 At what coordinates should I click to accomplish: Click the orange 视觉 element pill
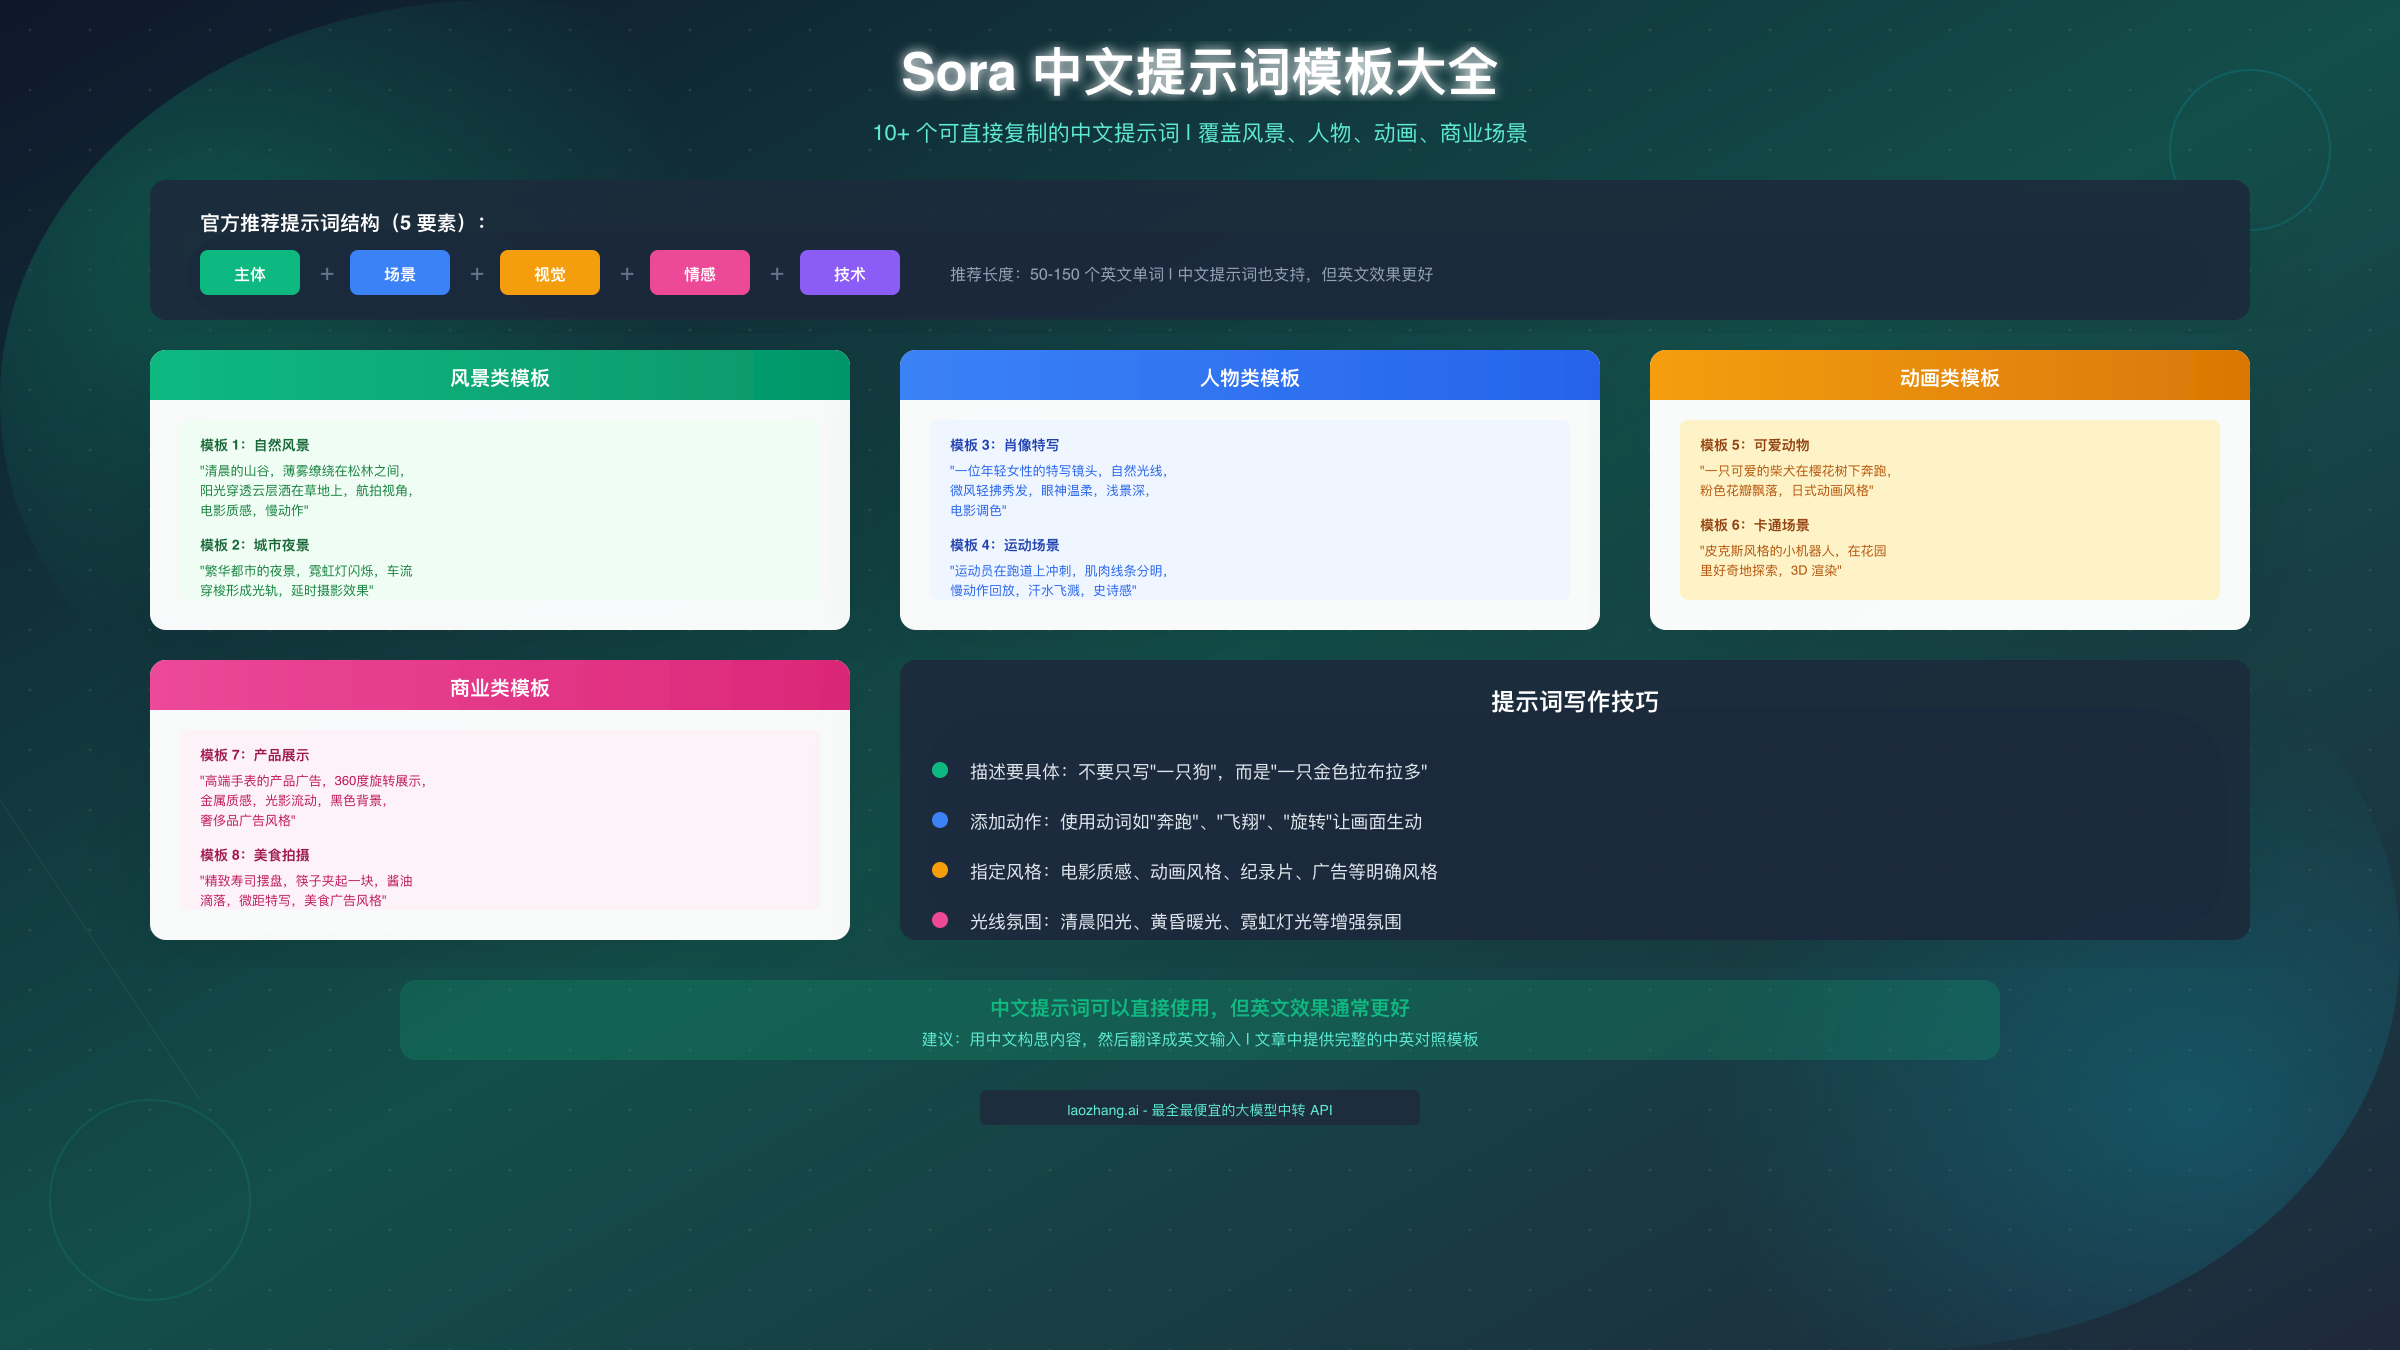(549, 272)
